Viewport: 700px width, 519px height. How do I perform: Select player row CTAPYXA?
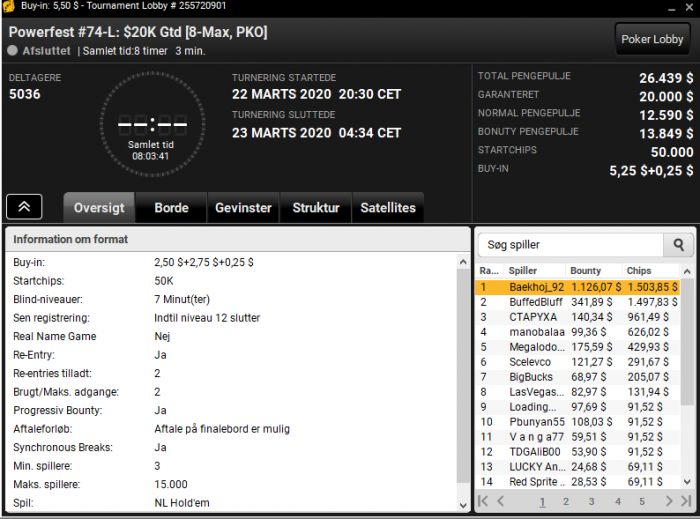click(x=578, y=317)
